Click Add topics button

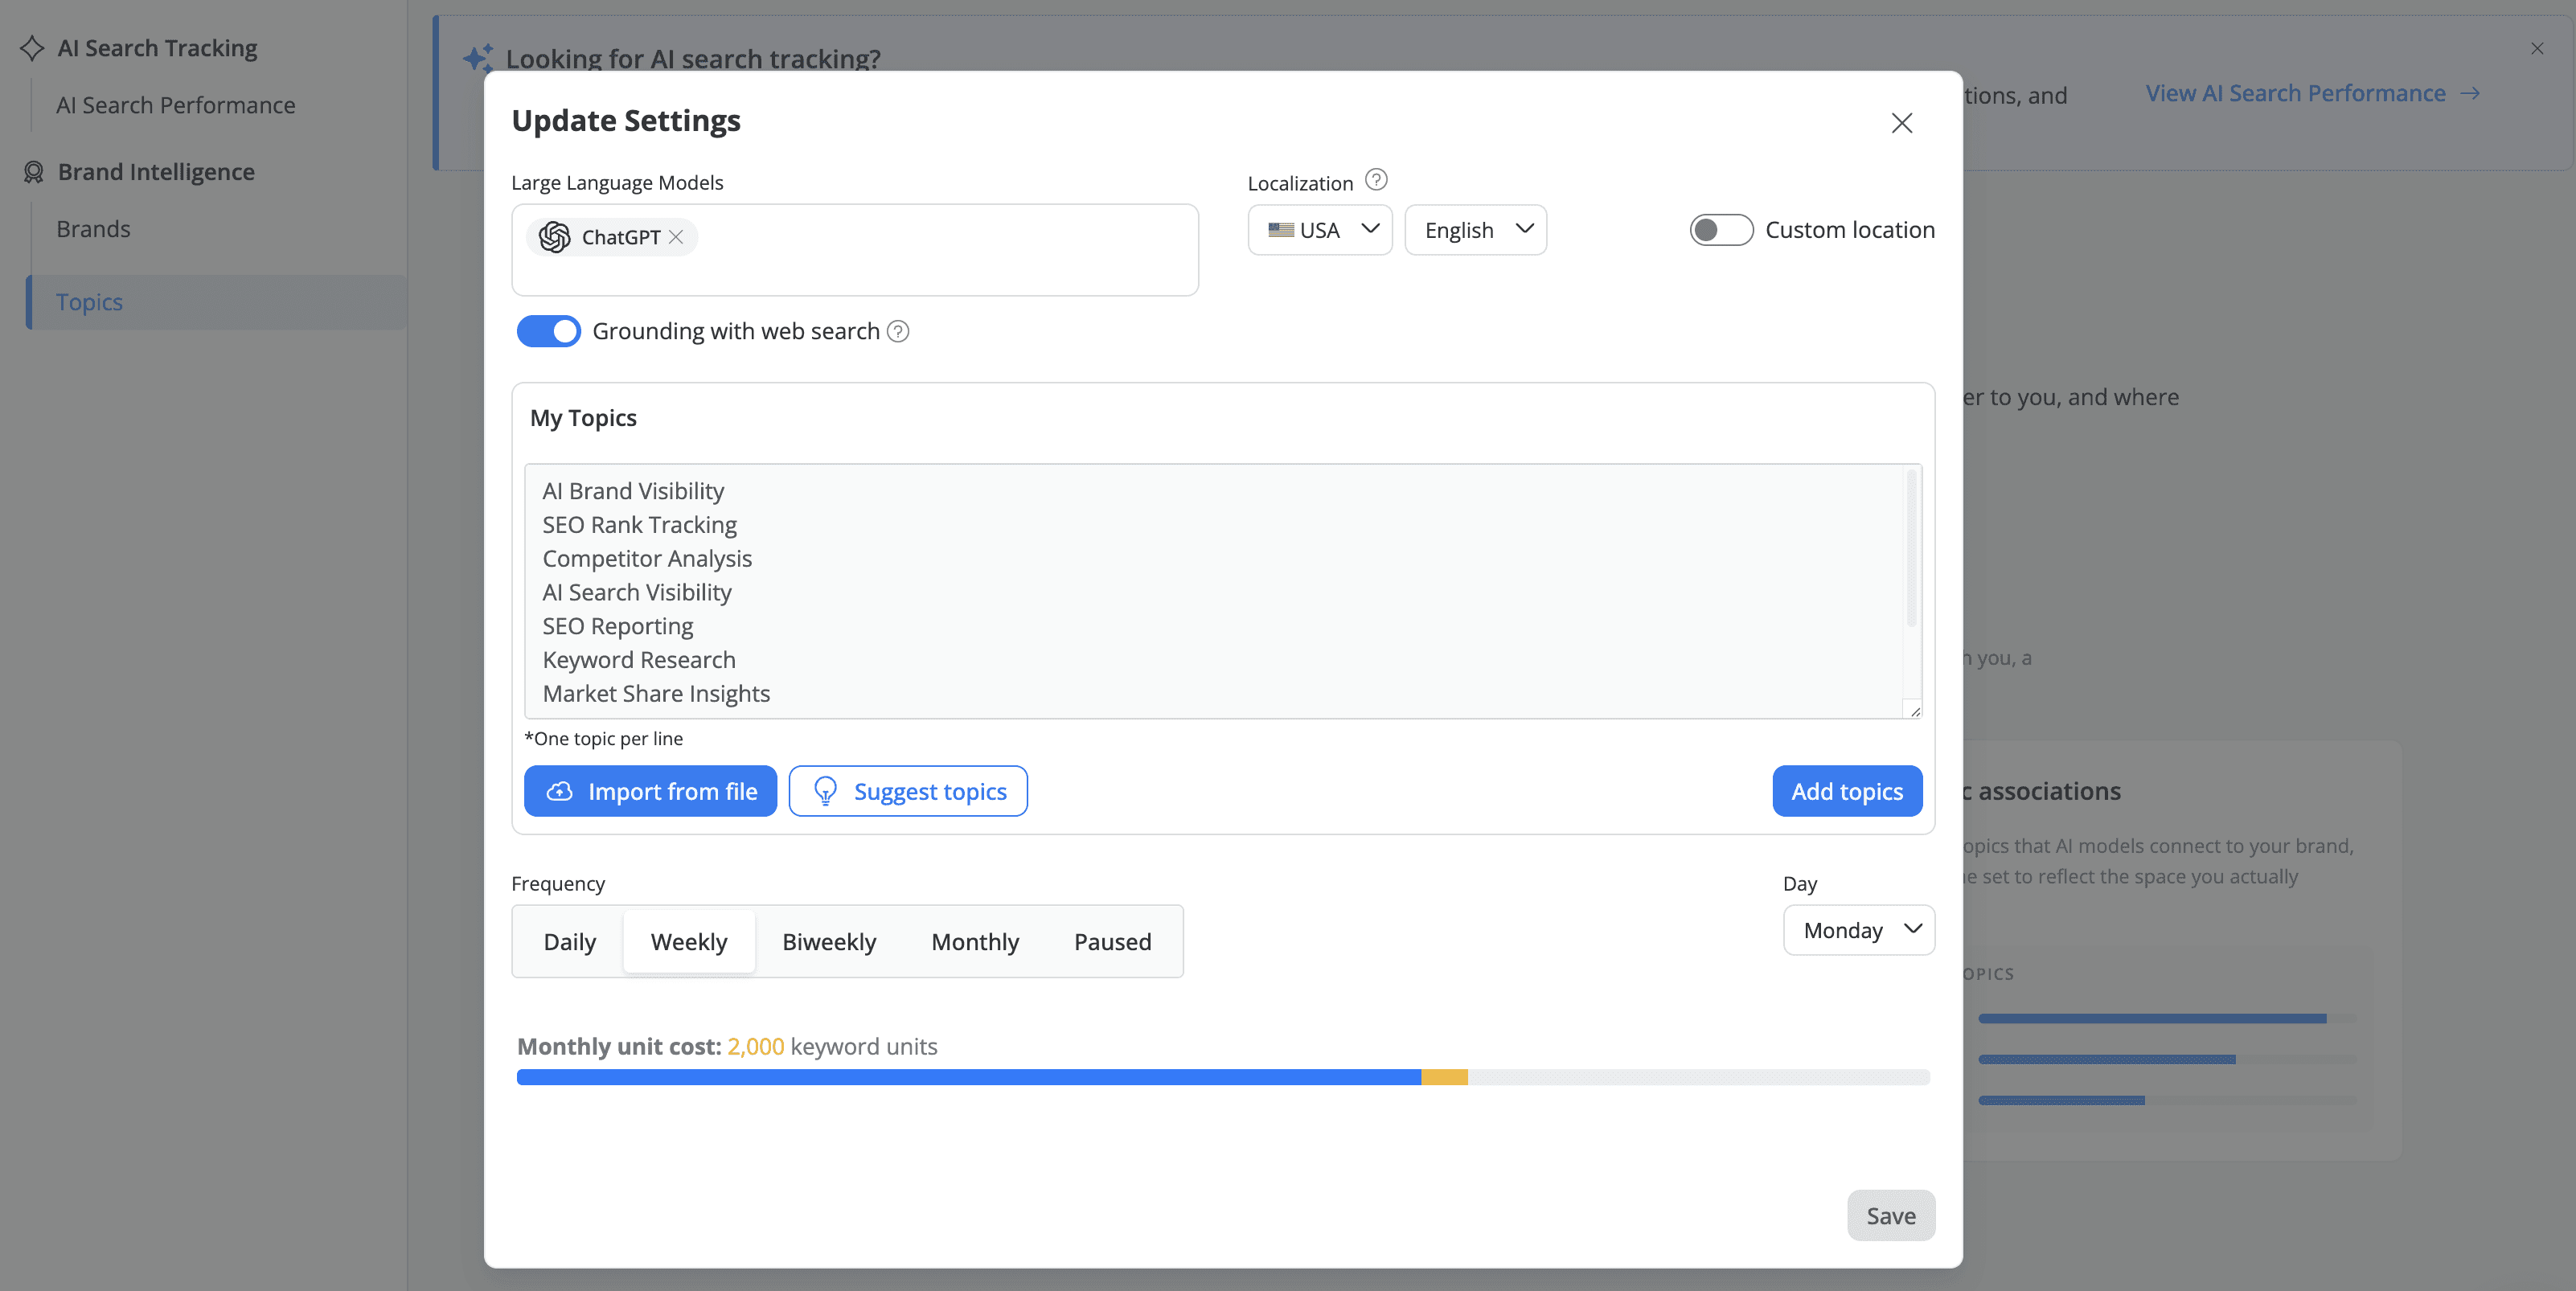[x=1847, y=791]
